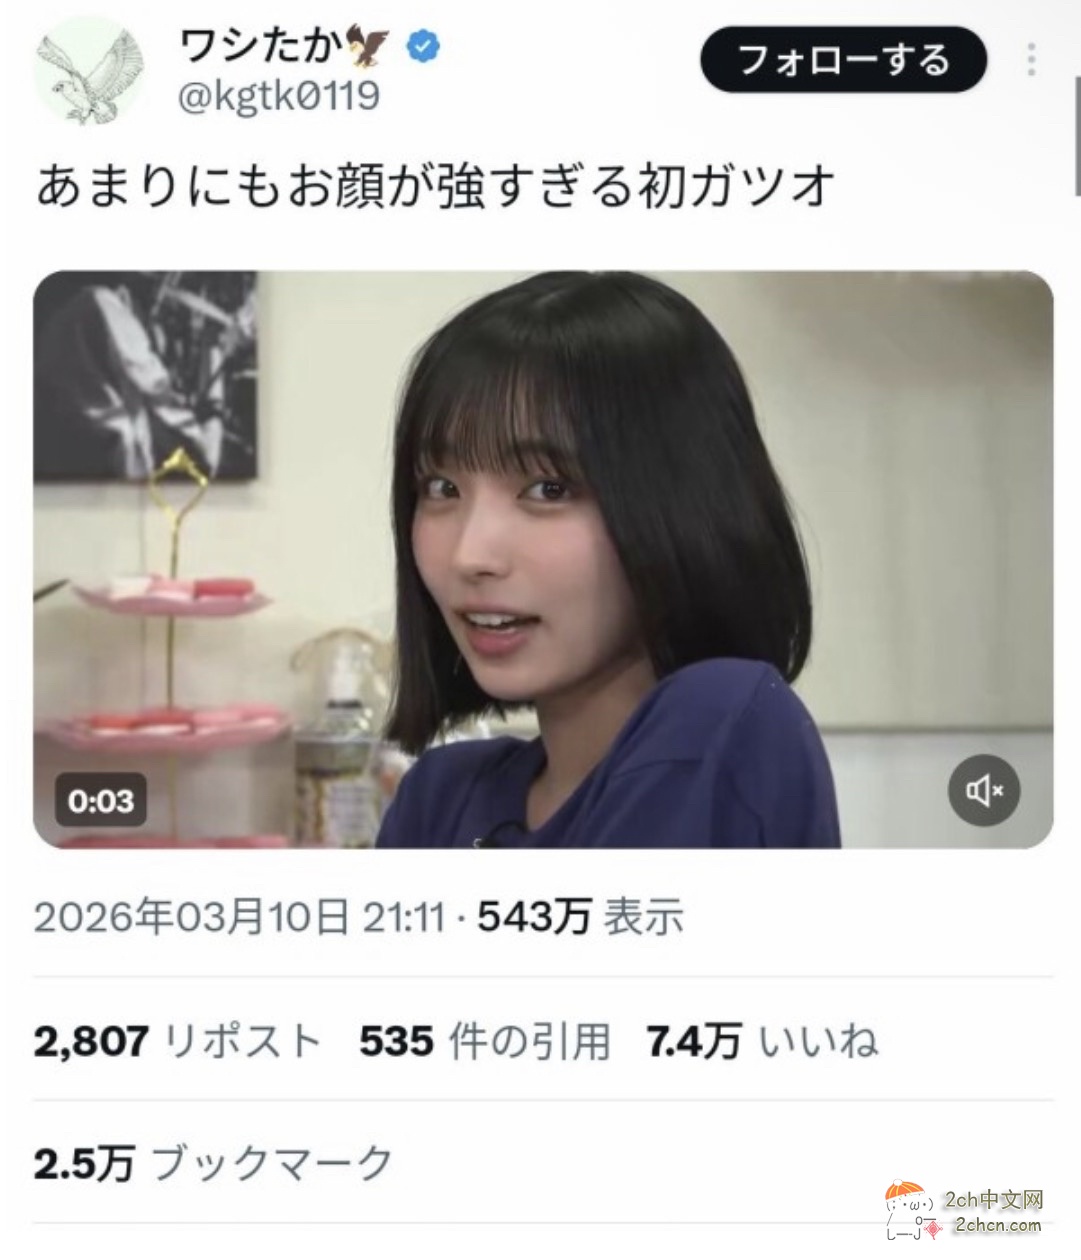Viewport: 1081px width, 1260px height.
Task: Follow the account with フォローする button
Action: tap(844, 60)
